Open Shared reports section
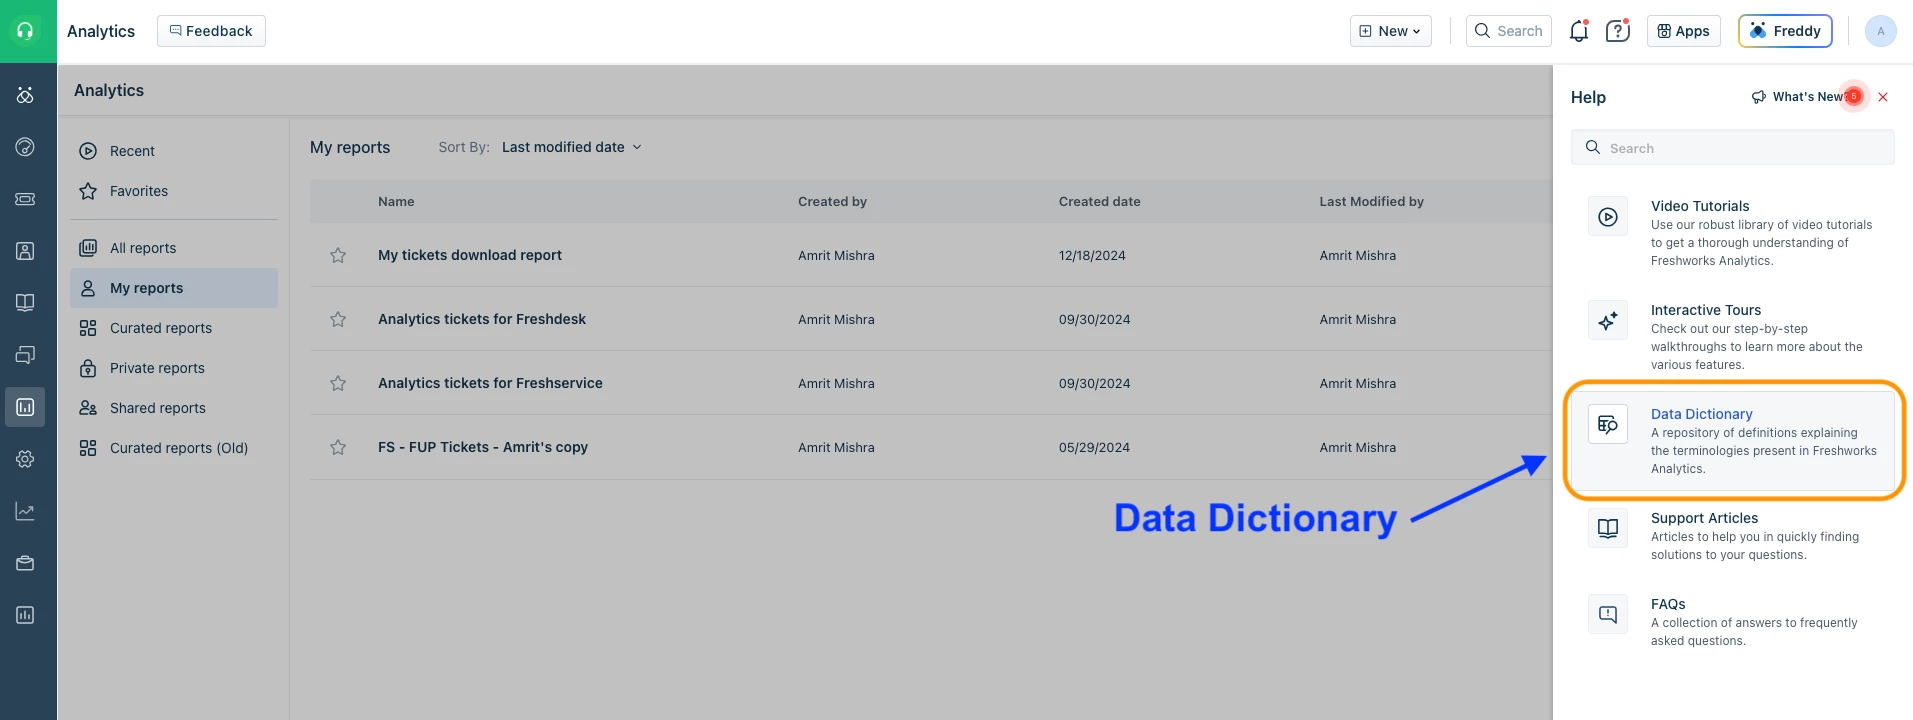The height and width of the screenshot is (720, 1913). pos(174,408)
